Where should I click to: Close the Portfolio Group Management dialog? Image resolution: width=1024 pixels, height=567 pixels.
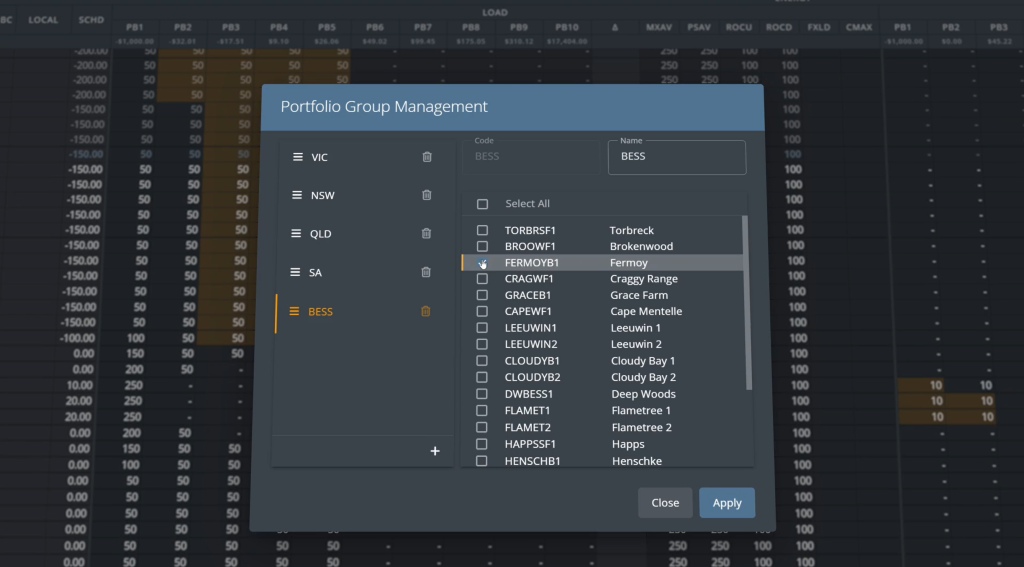pyautogui.click(x=665, y=503)
